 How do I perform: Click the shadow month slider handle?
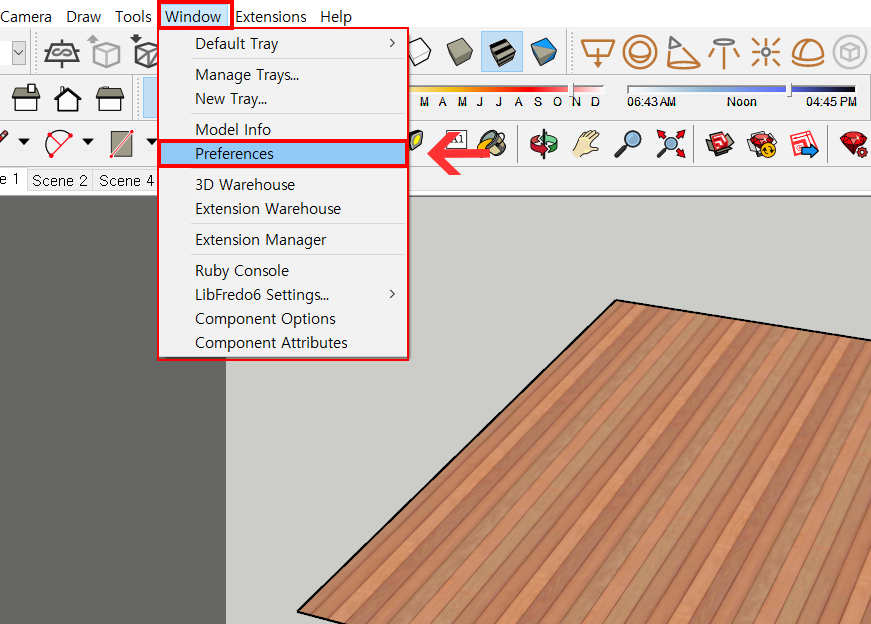(573, 89)
